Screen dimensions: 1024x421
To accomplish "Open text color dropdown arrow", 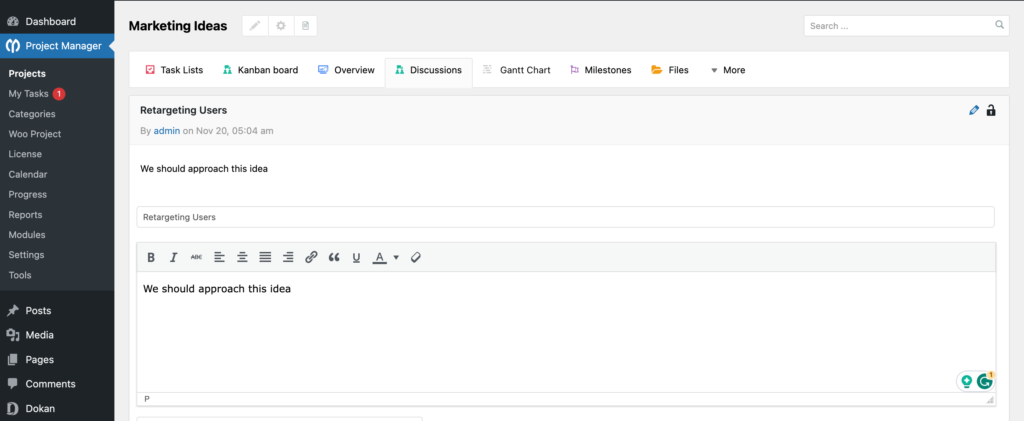I will point(396,258).
